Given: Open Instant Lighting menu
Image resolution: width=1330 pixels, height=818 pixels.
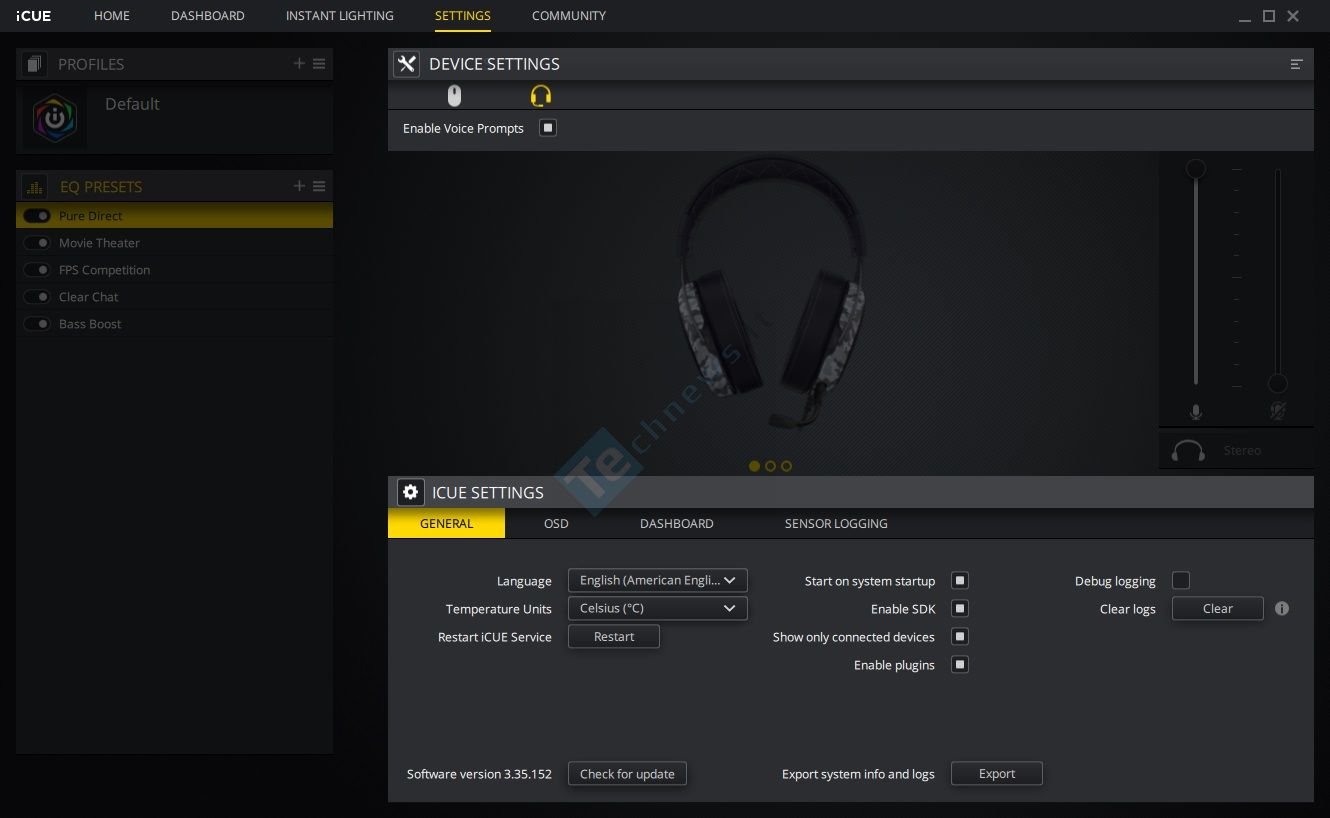Looking at the screenshot, I should coord(340,16).
